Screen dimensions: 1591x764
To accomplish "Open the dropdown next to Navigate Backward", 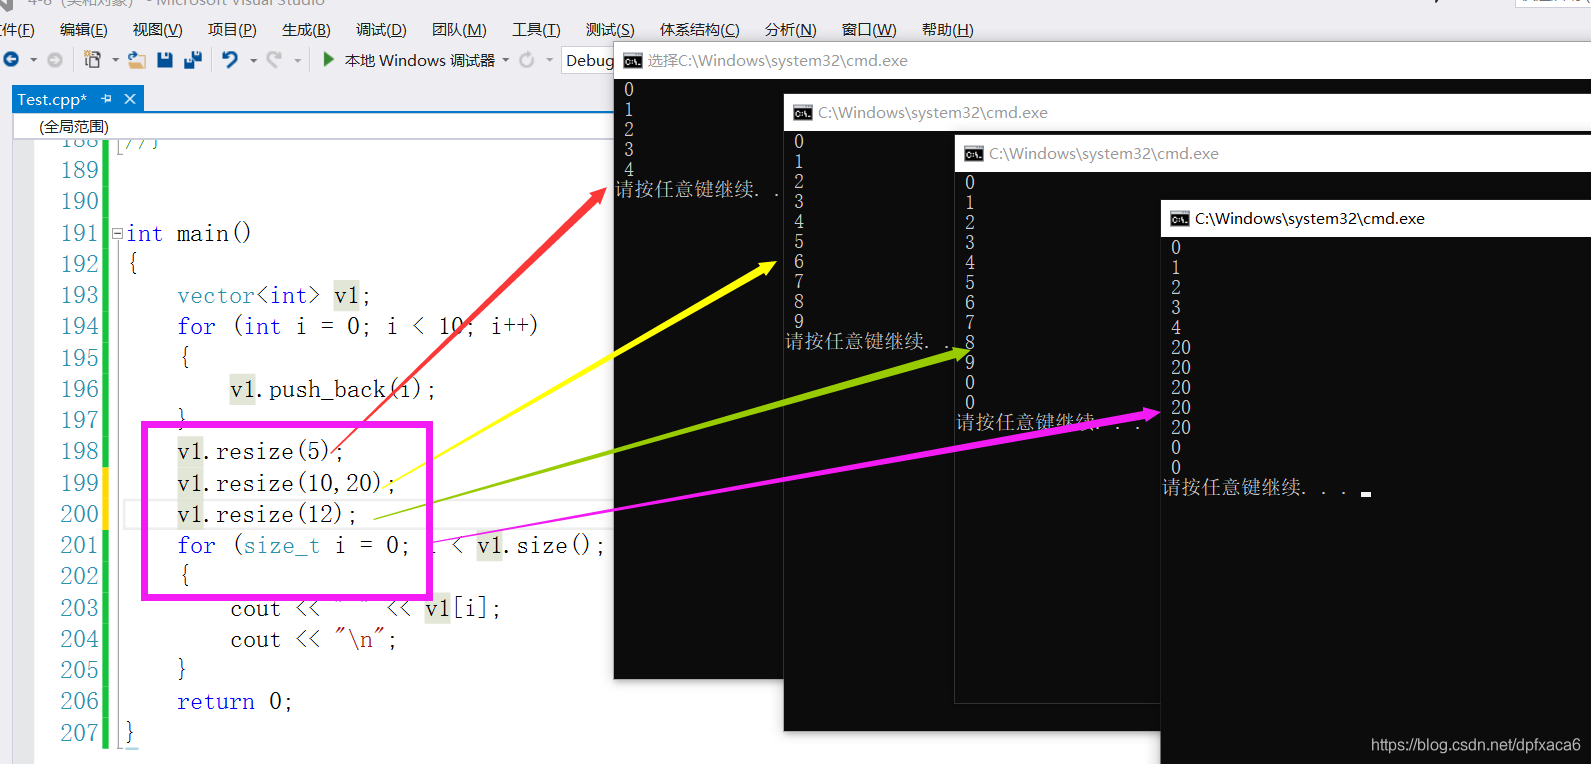I will coord(33,60).
